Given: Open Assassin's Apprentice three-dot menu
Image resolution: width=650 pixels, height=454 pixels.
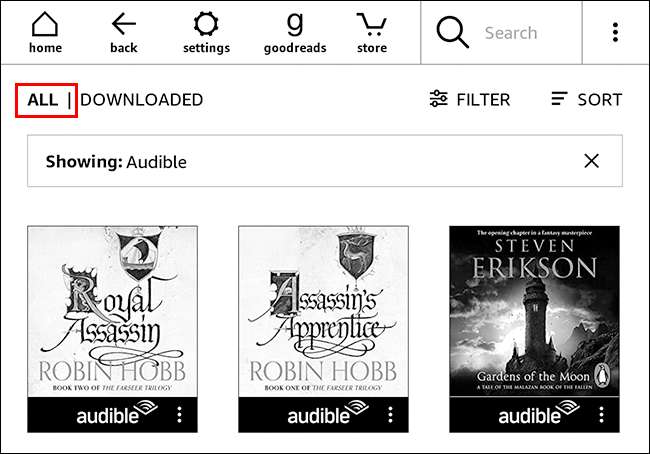Looking at the screenshot, I should (390, 415).
